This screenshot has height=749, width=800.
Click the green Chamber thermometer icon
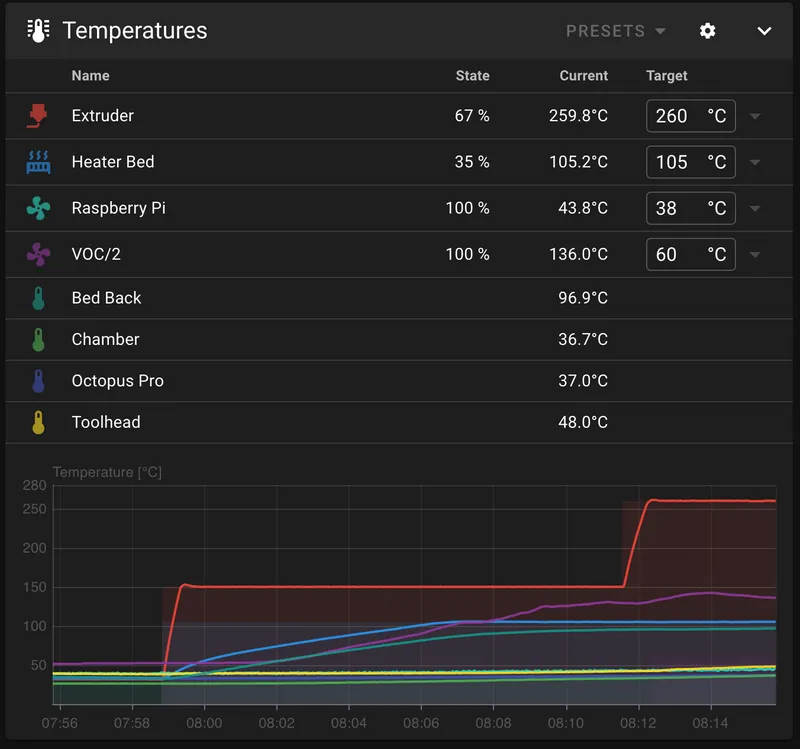click(x=38, y=339)
